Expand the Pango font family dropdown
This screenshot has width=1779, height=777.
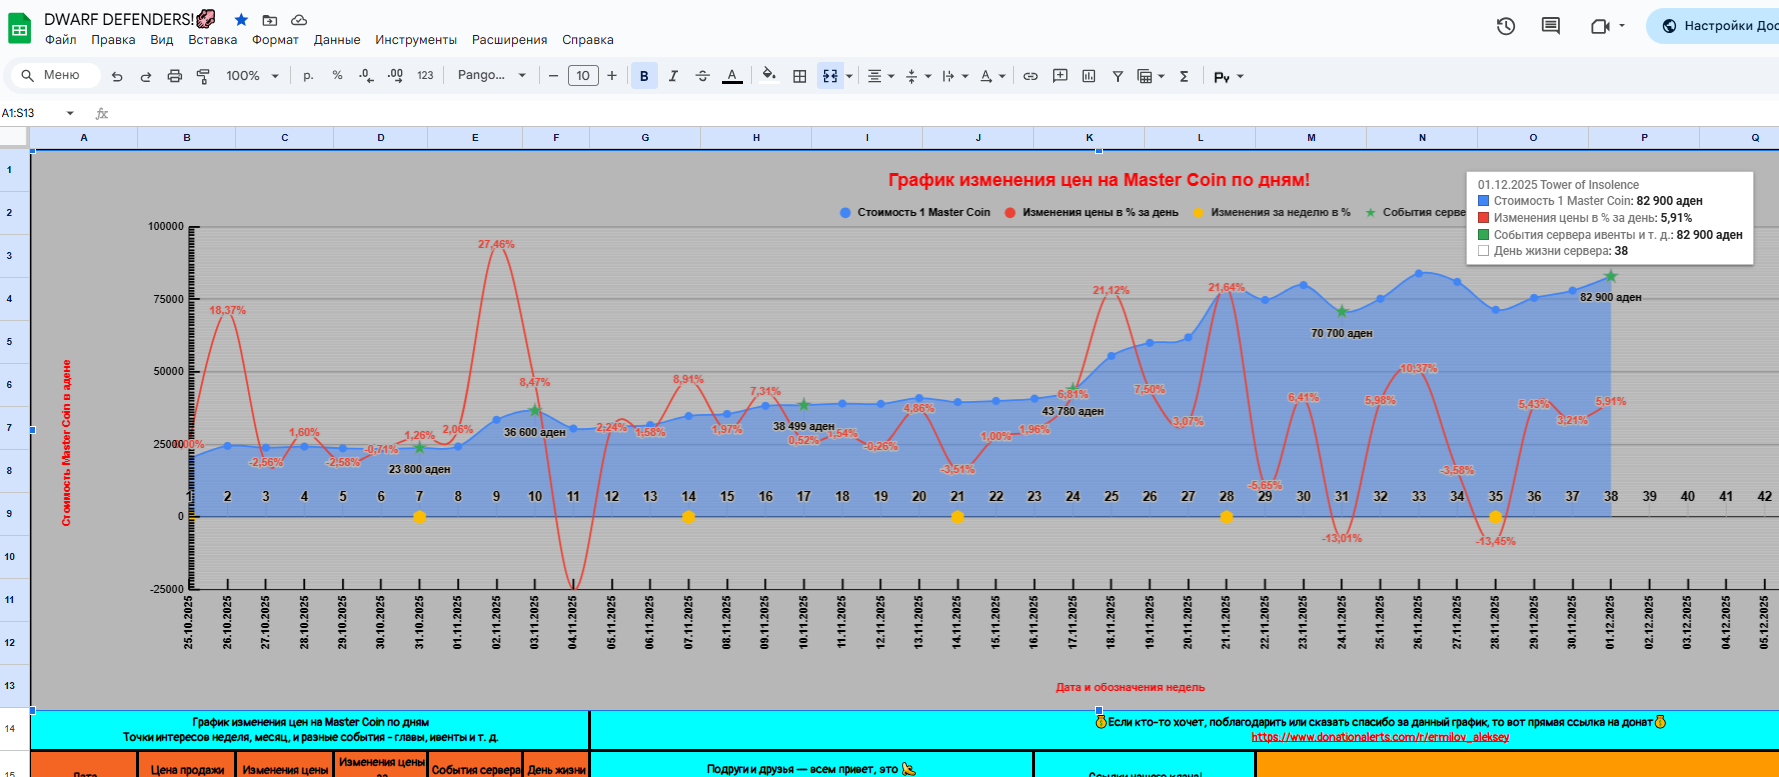tap(491, 76)
